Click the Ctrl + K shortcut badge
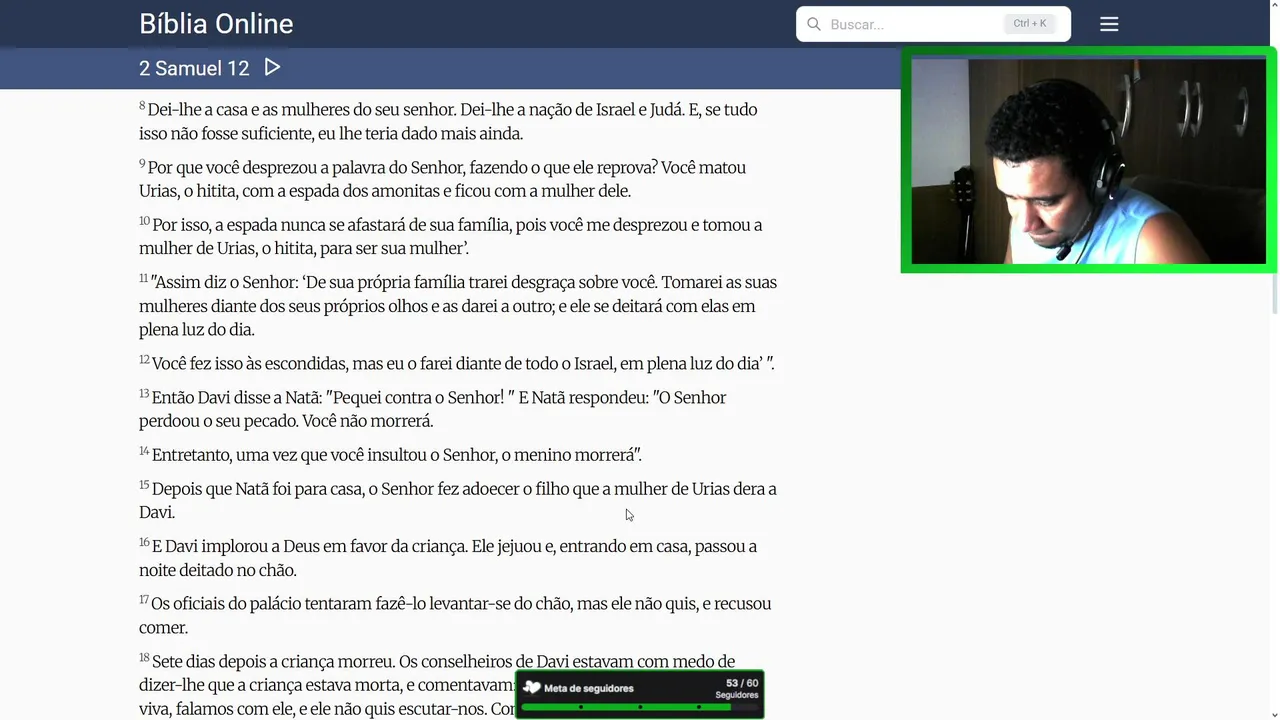The height and width of the screenshot is (720, 1280). pyautogui.click(x=1029, y=24)
